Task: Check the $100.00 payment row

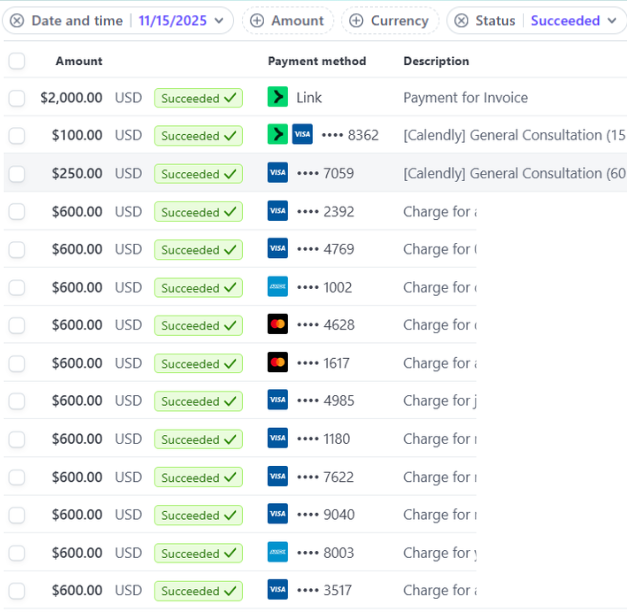Action: pyautogui.click(x=17, y=136)
